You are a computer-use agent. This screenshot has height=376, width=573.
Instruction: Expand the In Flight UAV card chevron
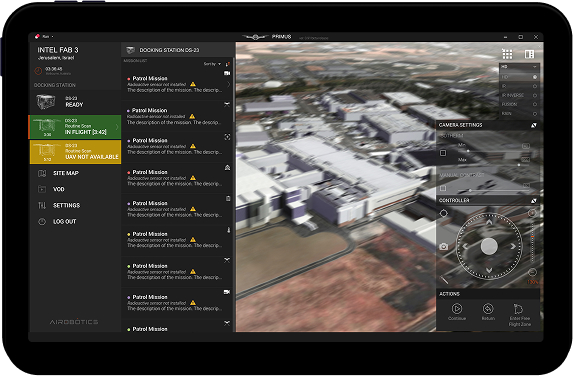[117, 127]
